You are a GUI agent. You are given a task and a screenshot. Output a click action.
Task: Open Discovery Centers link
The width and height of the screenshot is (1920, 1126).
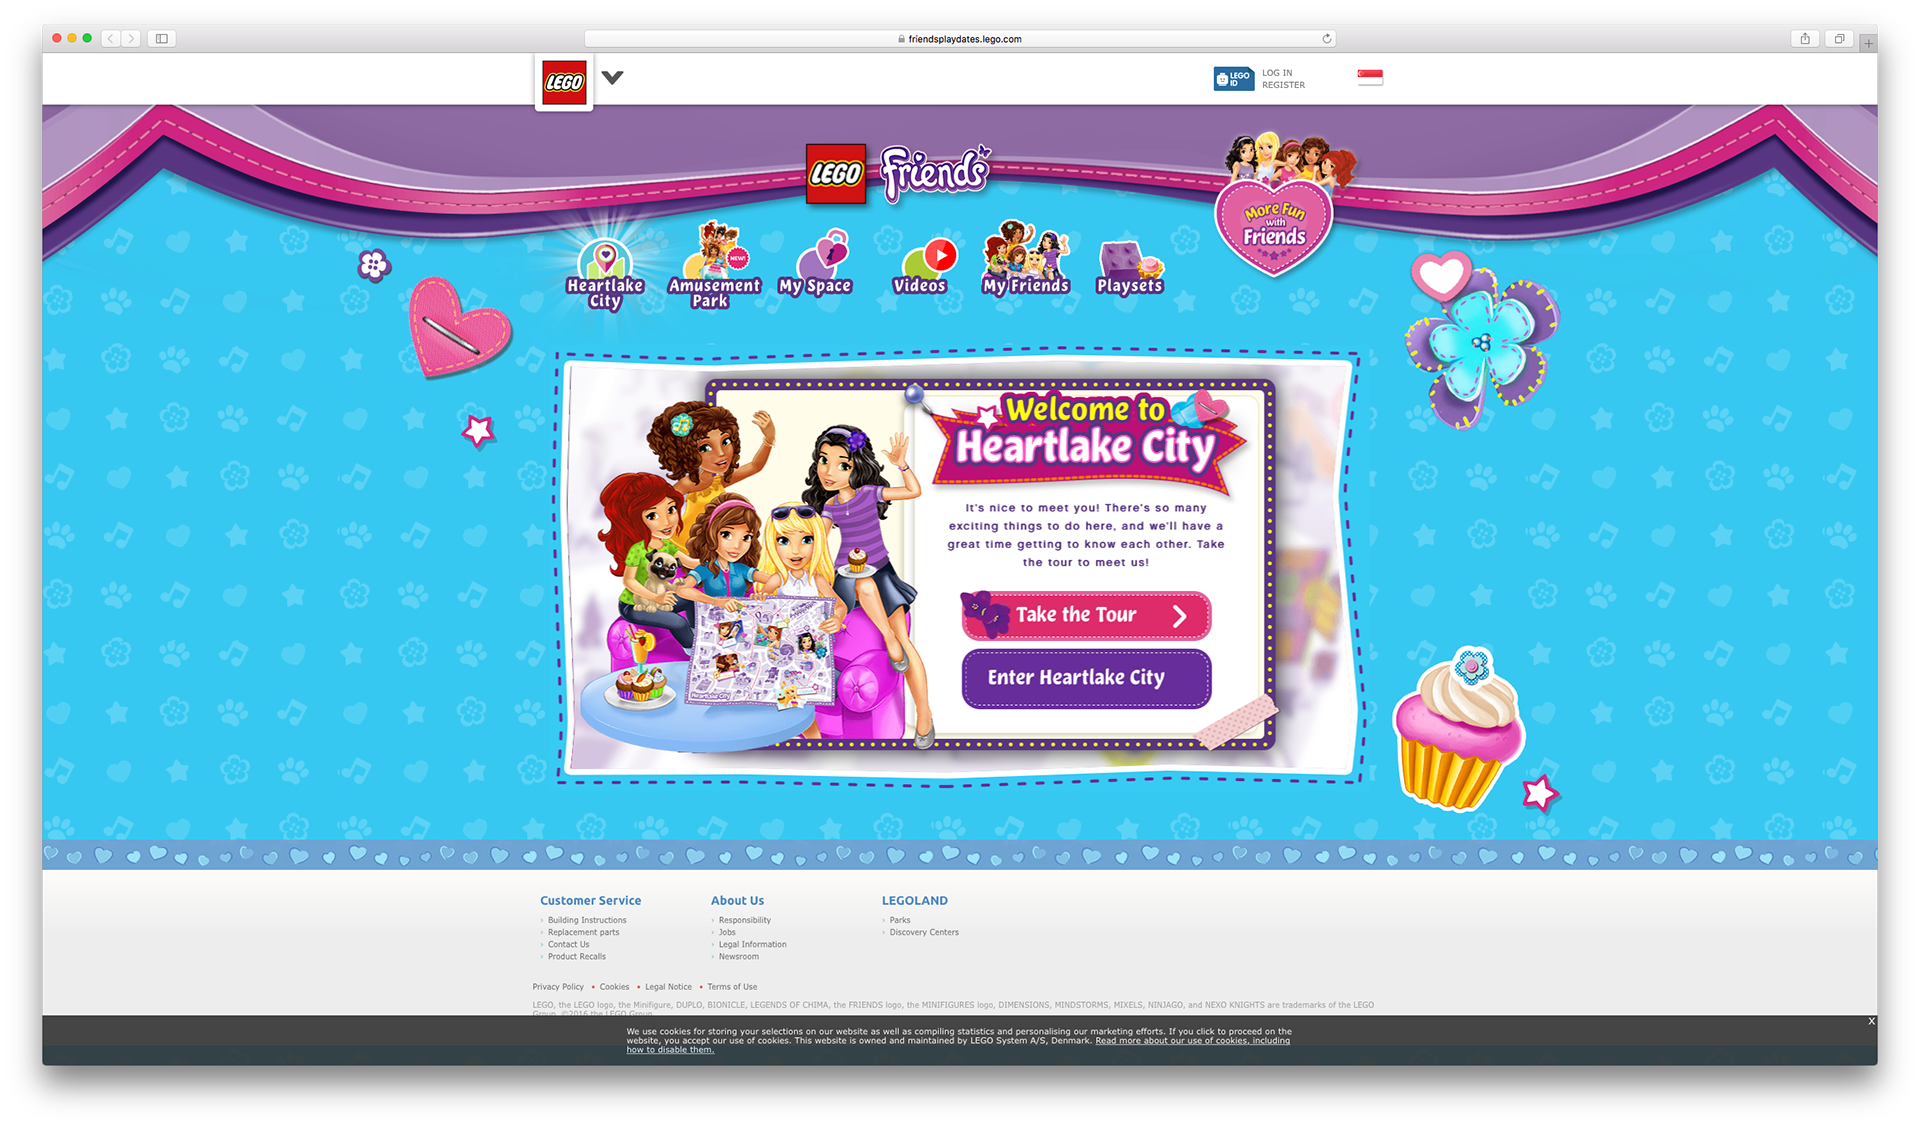tap(924, 932)
